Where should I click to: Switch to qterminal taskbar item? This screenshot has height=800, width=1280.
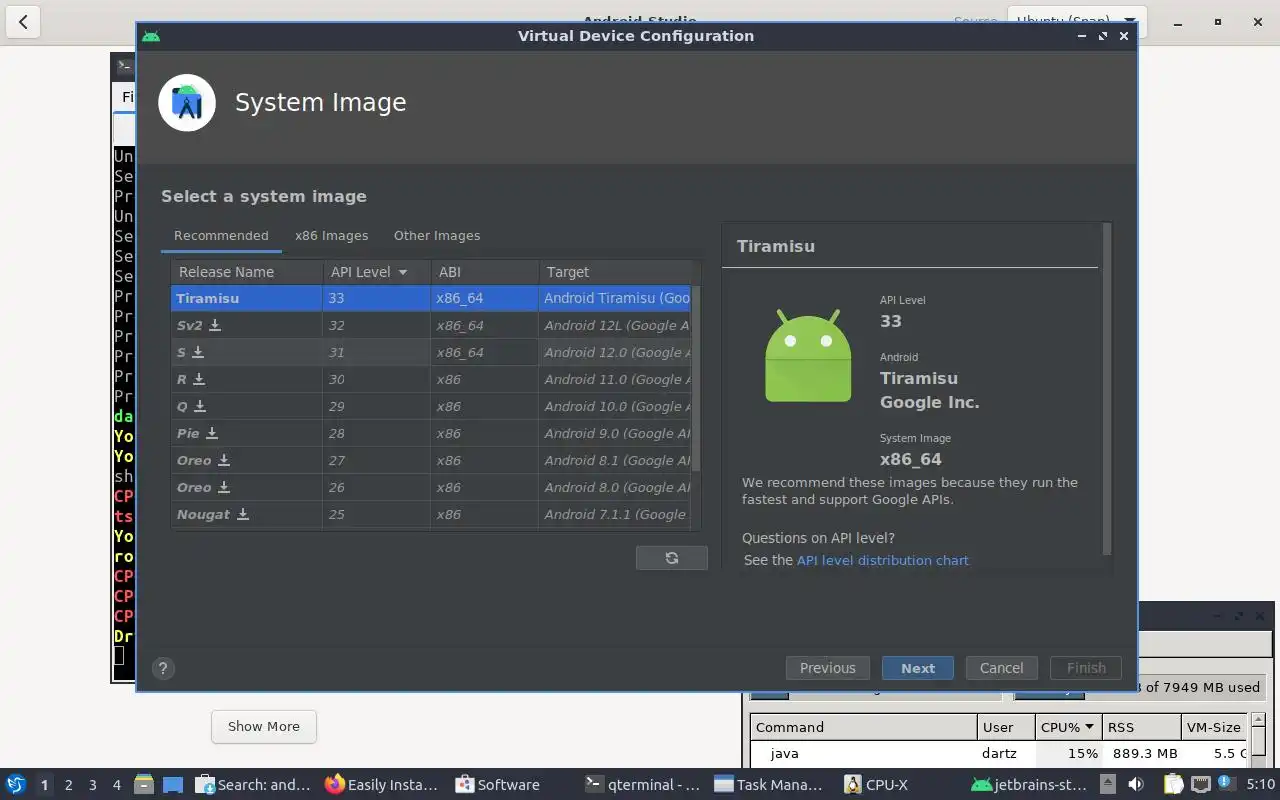(643, 784)
